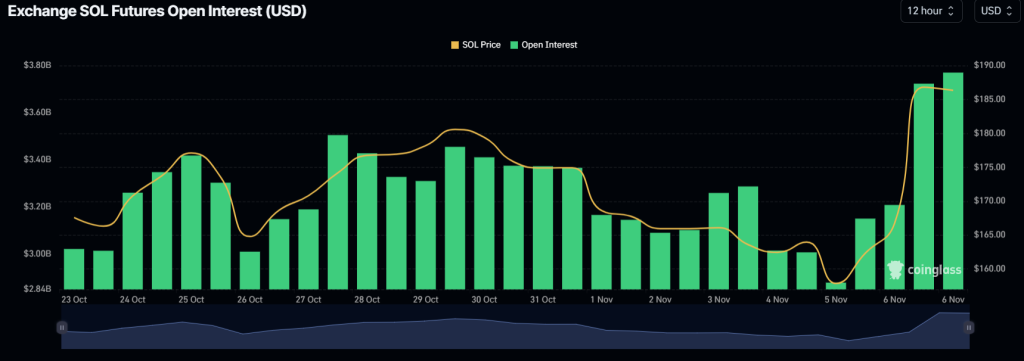1024x361 pixels.
Task: Click the 25 Oct date label
Action: click(191, 300)
